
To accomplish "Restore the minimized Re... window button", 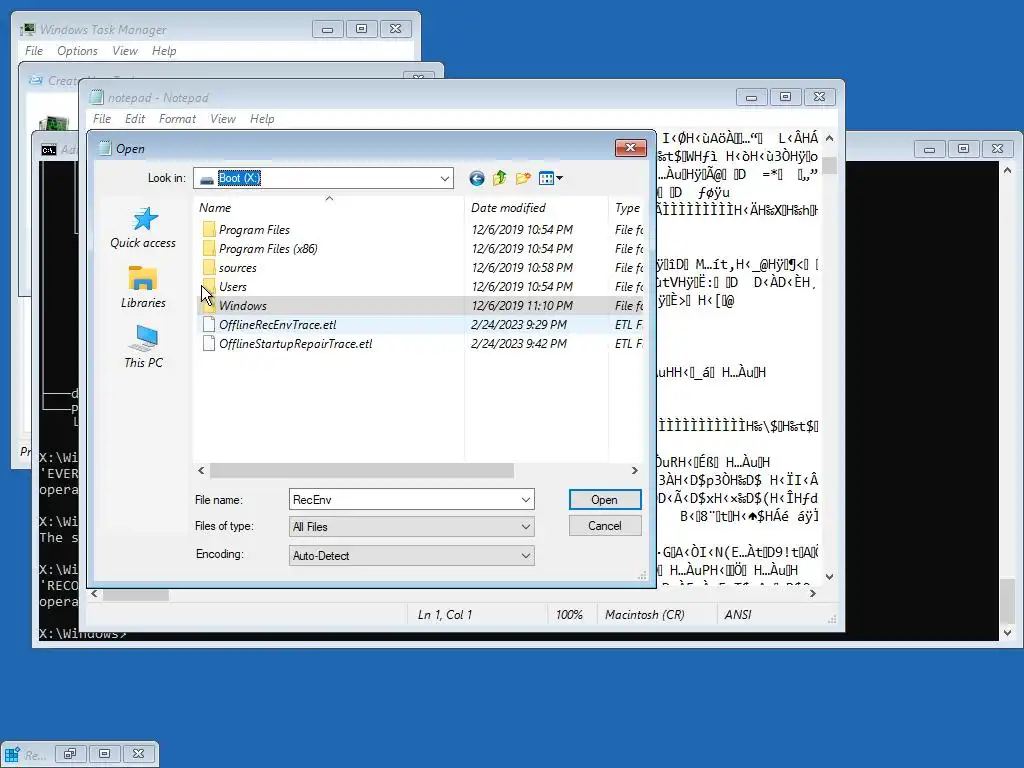I will pos(70,754).
